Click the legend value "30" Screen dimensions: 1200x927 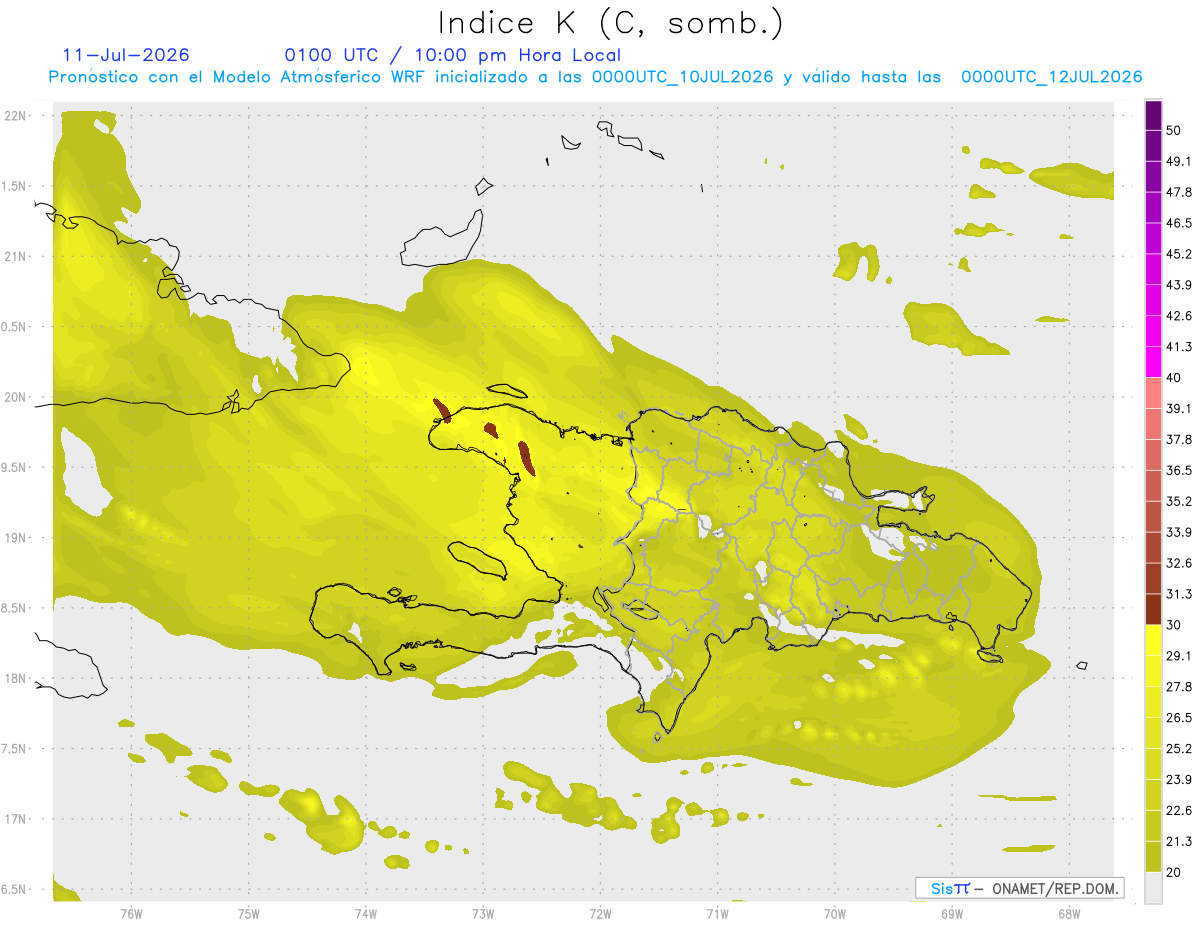(x=1174, y=625)
